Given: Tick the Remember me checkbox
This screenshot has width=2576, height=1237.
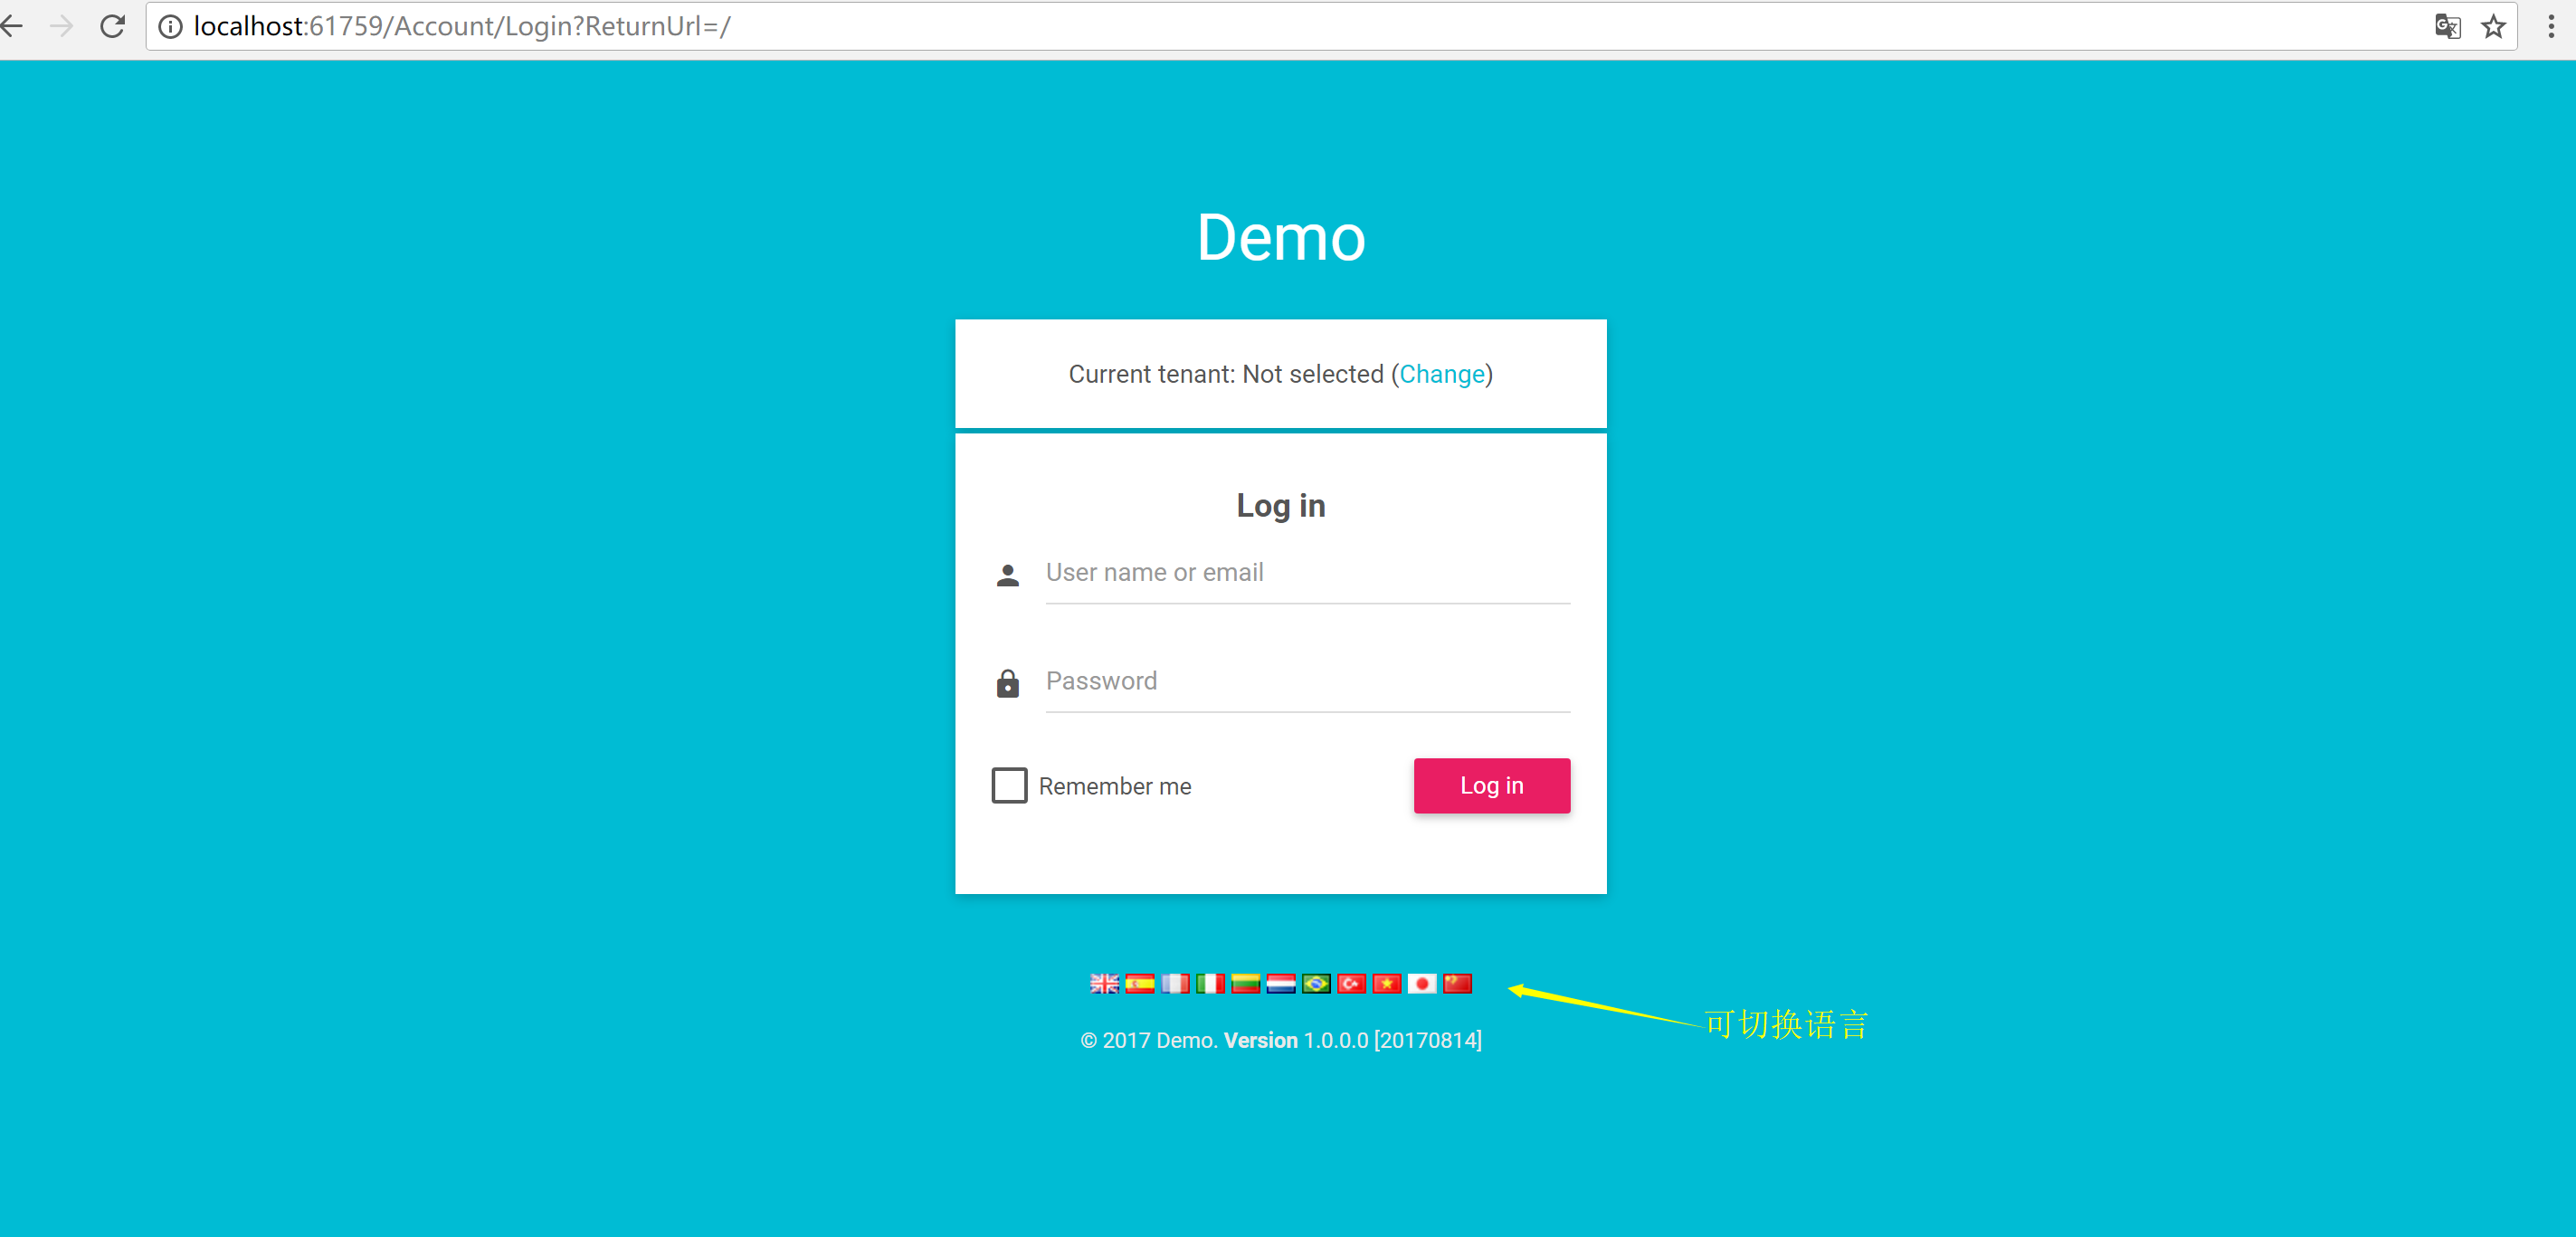Looking at the screenshot, I should (x=1009, y=785).
